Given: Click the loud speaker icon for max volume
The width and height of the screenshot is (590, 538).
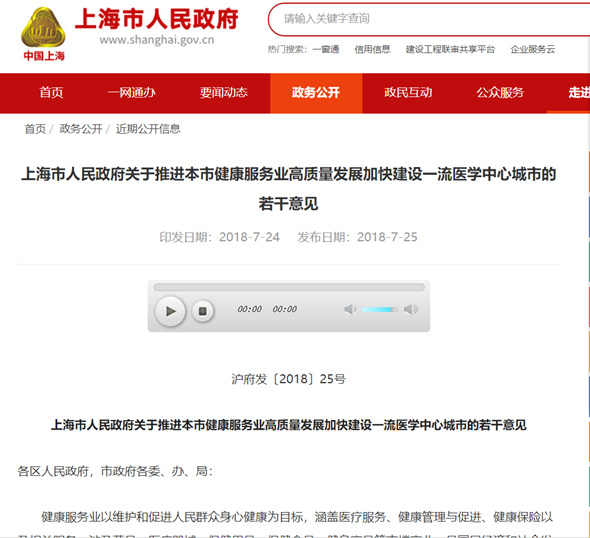Looking at the screenshot, I should tap(411, 309).
